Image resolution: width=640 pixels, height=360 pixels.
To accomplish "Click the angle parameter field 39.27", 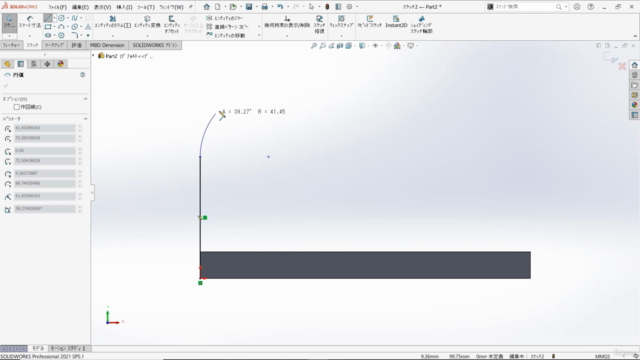I will (44, 209).
